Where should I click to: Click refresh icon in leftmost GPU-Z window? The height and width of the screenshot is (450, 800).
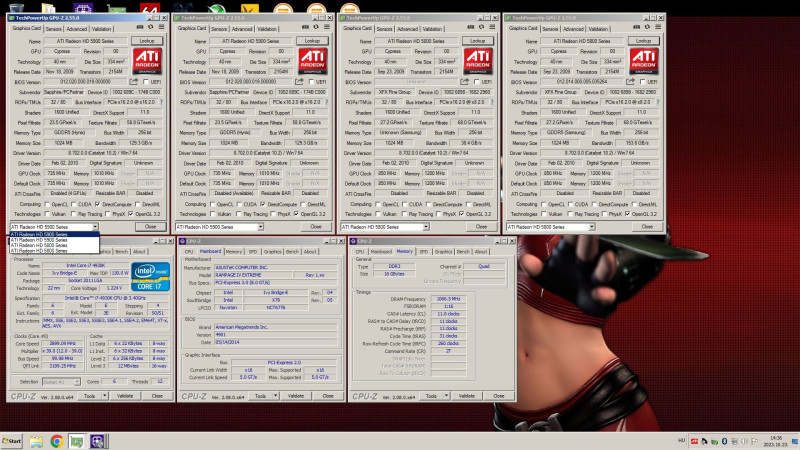pyautogui.click(x=151, y=27)
